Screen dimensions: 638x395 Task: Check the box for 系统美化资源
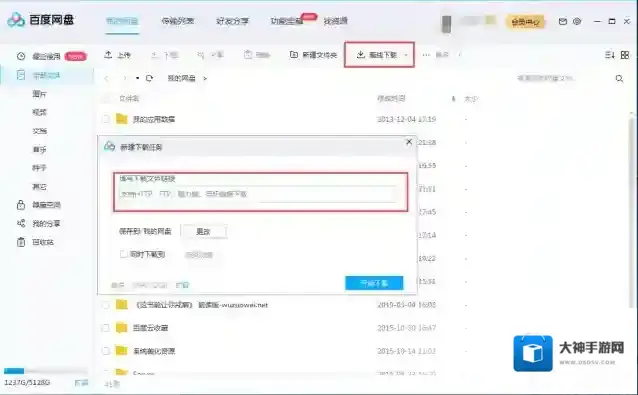point(106,351)
